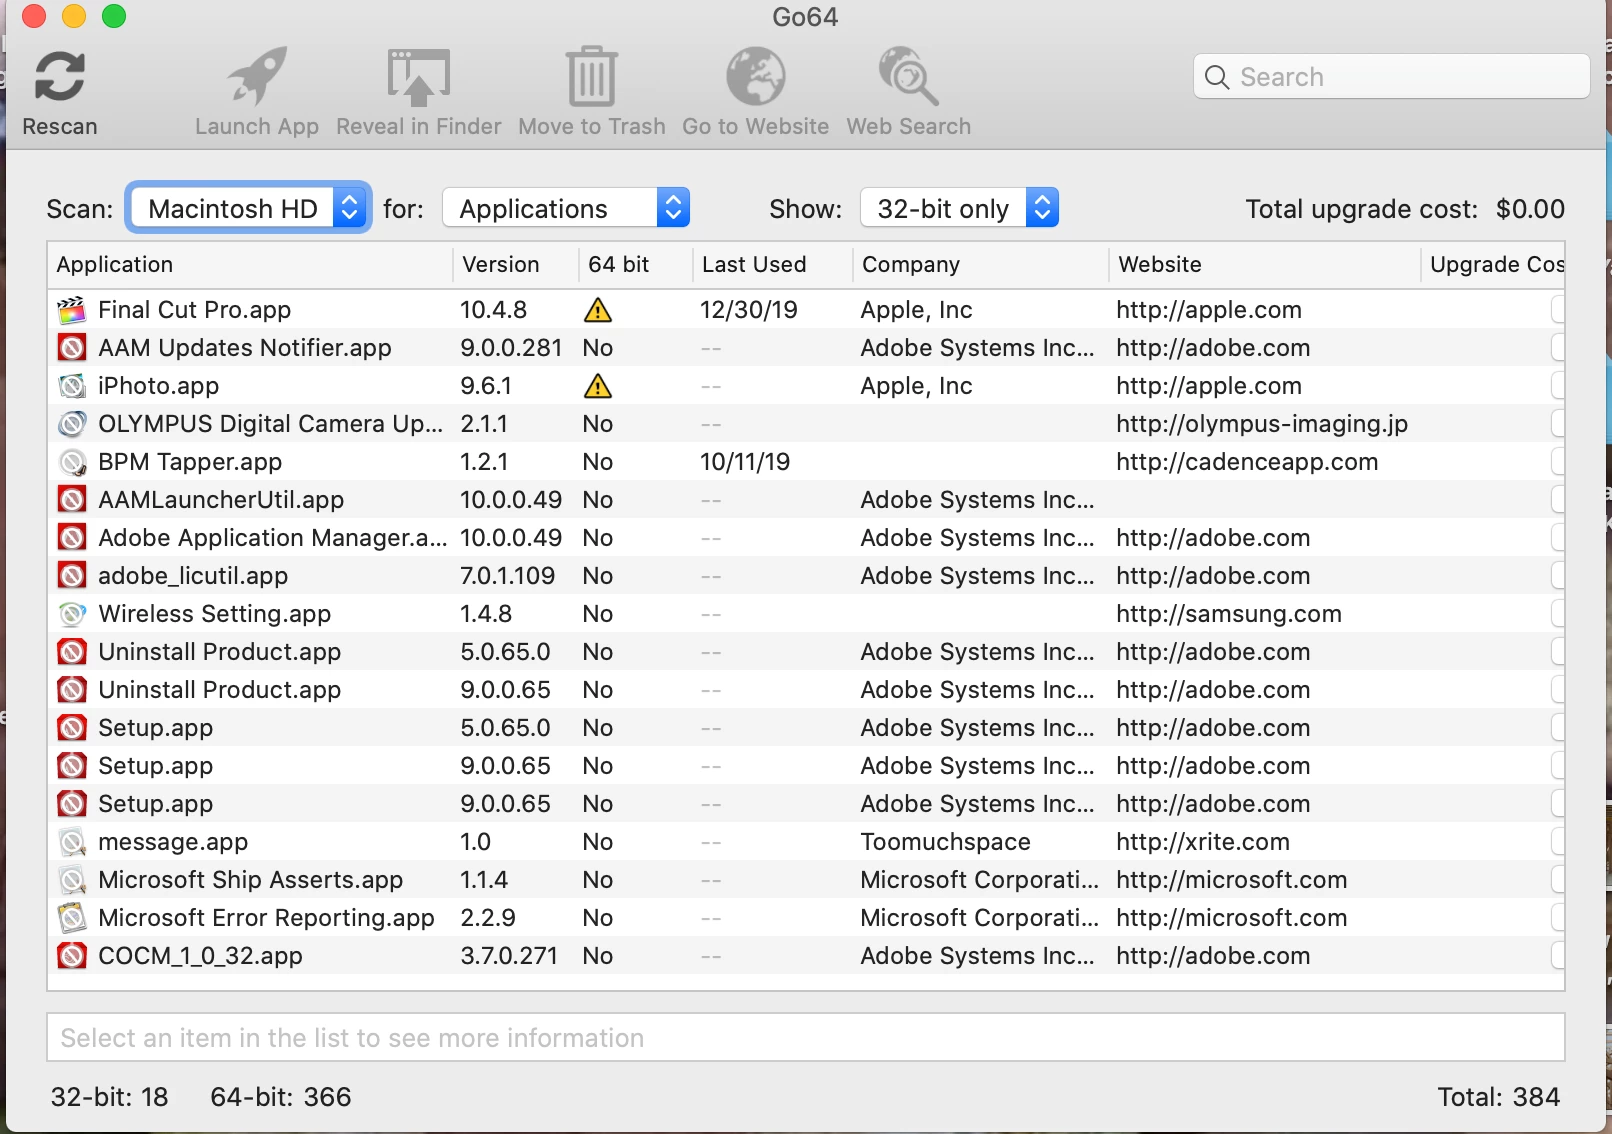Screen dimensions: 1612x1134
Task: Select the Wireless Setting.app row
Action: (806, 614)
